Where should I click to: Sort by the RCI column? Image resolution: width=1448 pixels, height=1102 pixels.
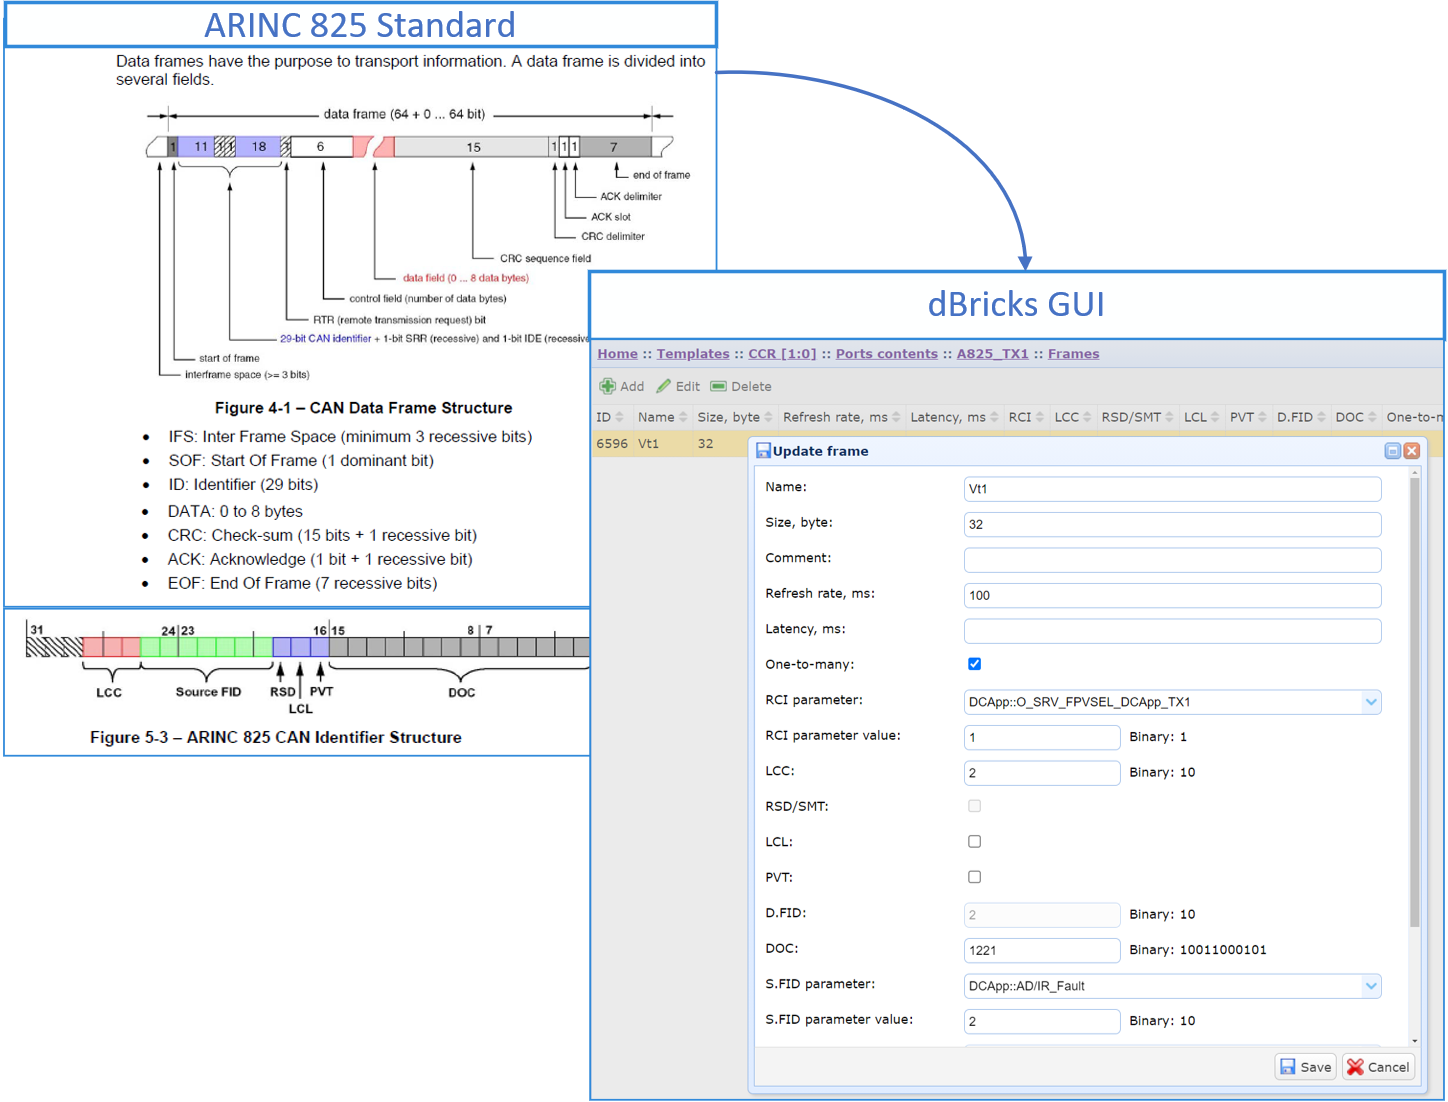[x=1026, y=417]
